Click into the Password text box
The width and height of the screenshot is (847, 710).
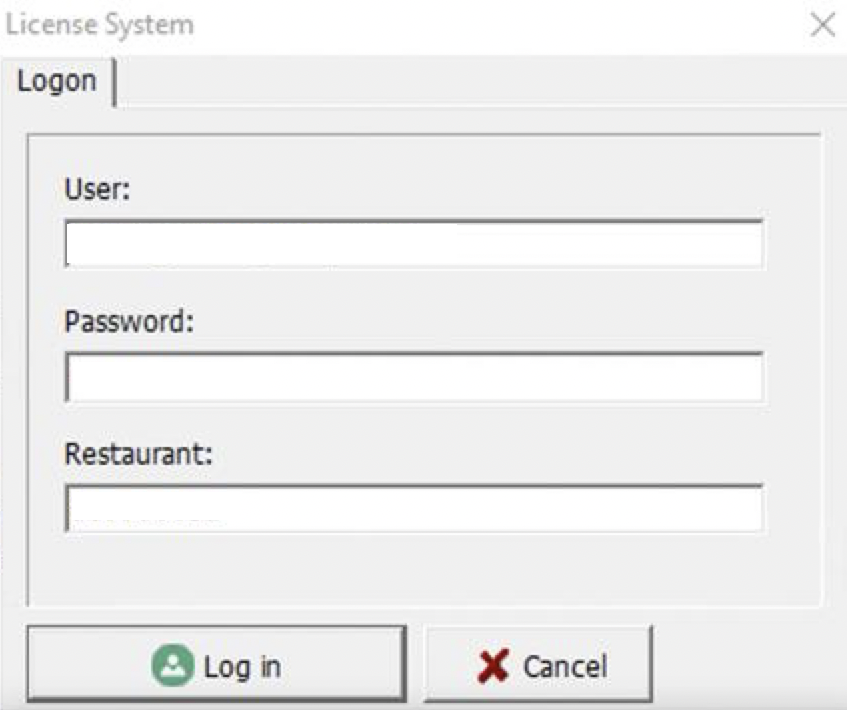tap(414, 377)
